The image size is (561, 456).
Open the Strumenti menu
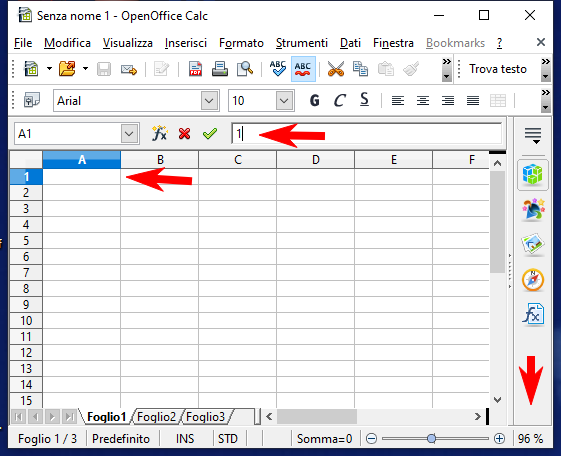click(x=302, y=43)
